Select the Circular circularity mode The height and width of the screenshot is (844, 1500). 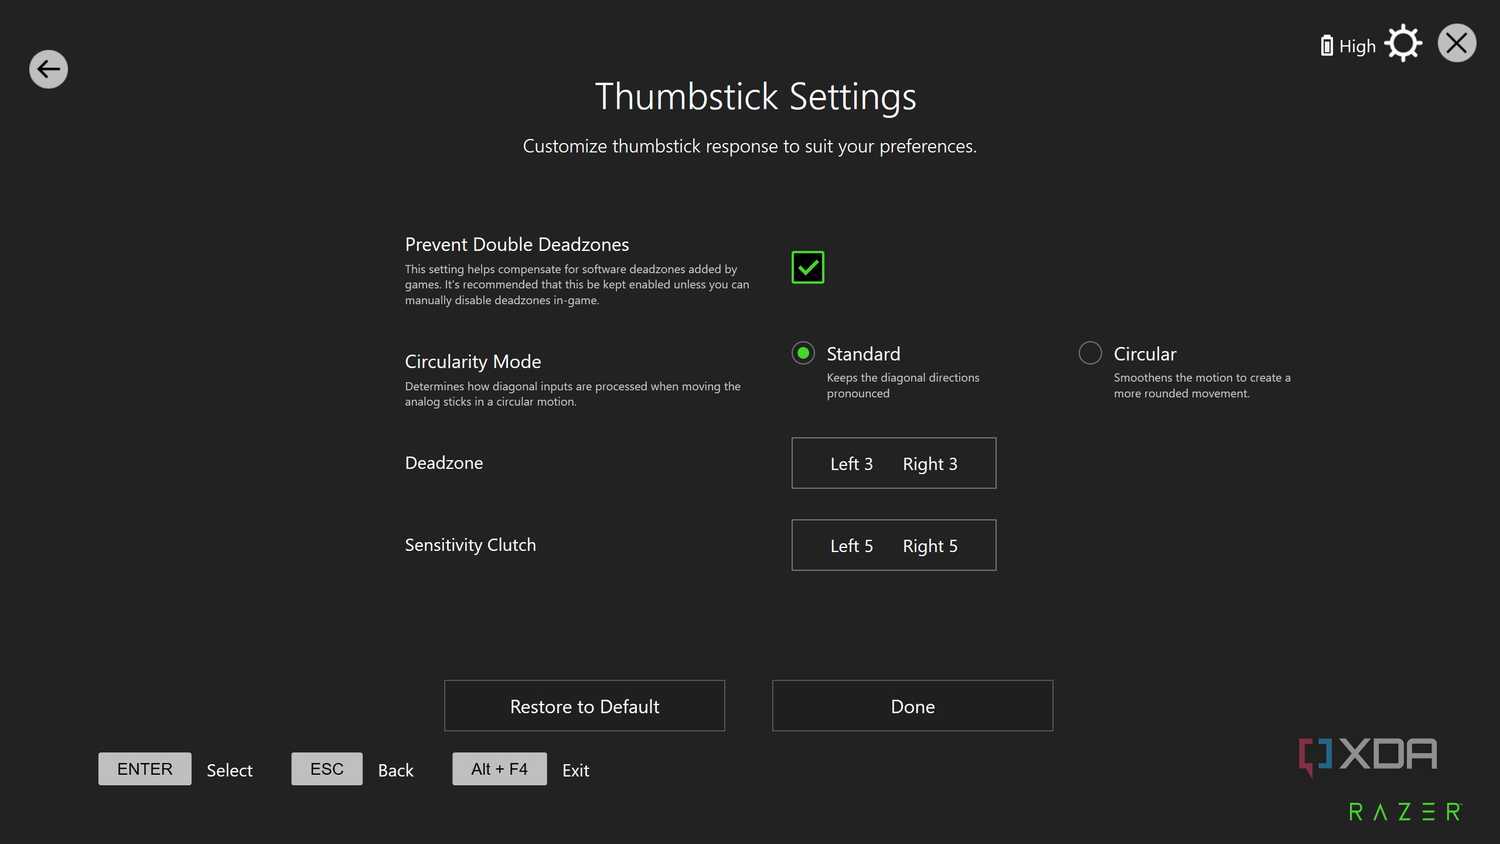[1090, 353]
